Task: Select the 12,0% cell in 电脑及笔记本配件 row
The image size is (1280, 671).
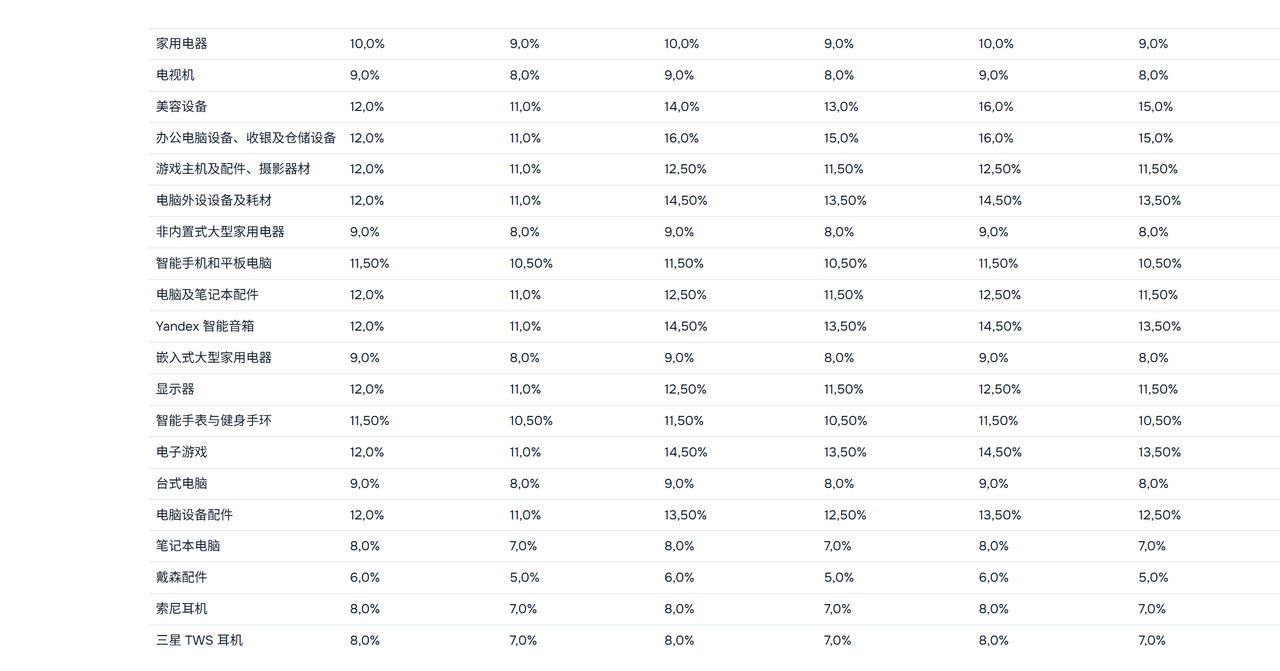Action: (x=367, y=295)
